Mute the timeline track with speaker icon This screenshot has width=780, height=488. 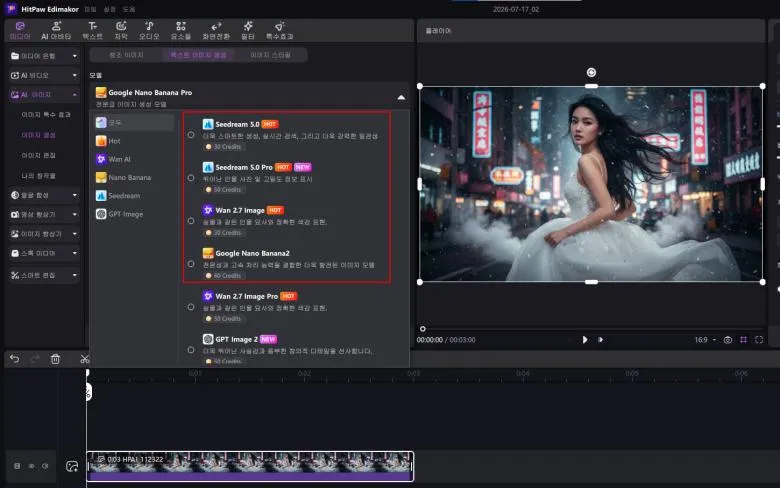pos(45,466)
